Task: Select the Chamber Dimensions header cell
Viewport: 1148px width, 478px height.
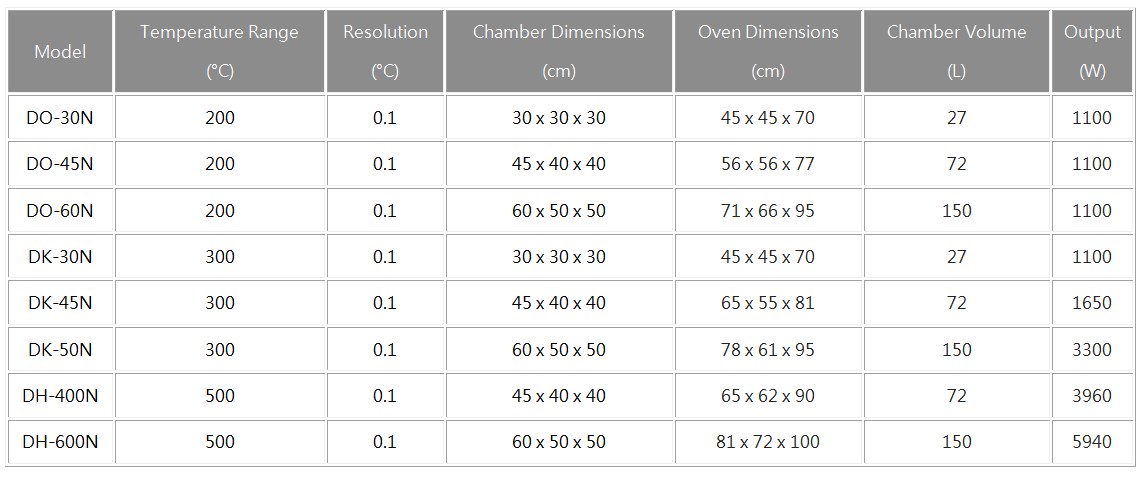Action: (559, 51)
